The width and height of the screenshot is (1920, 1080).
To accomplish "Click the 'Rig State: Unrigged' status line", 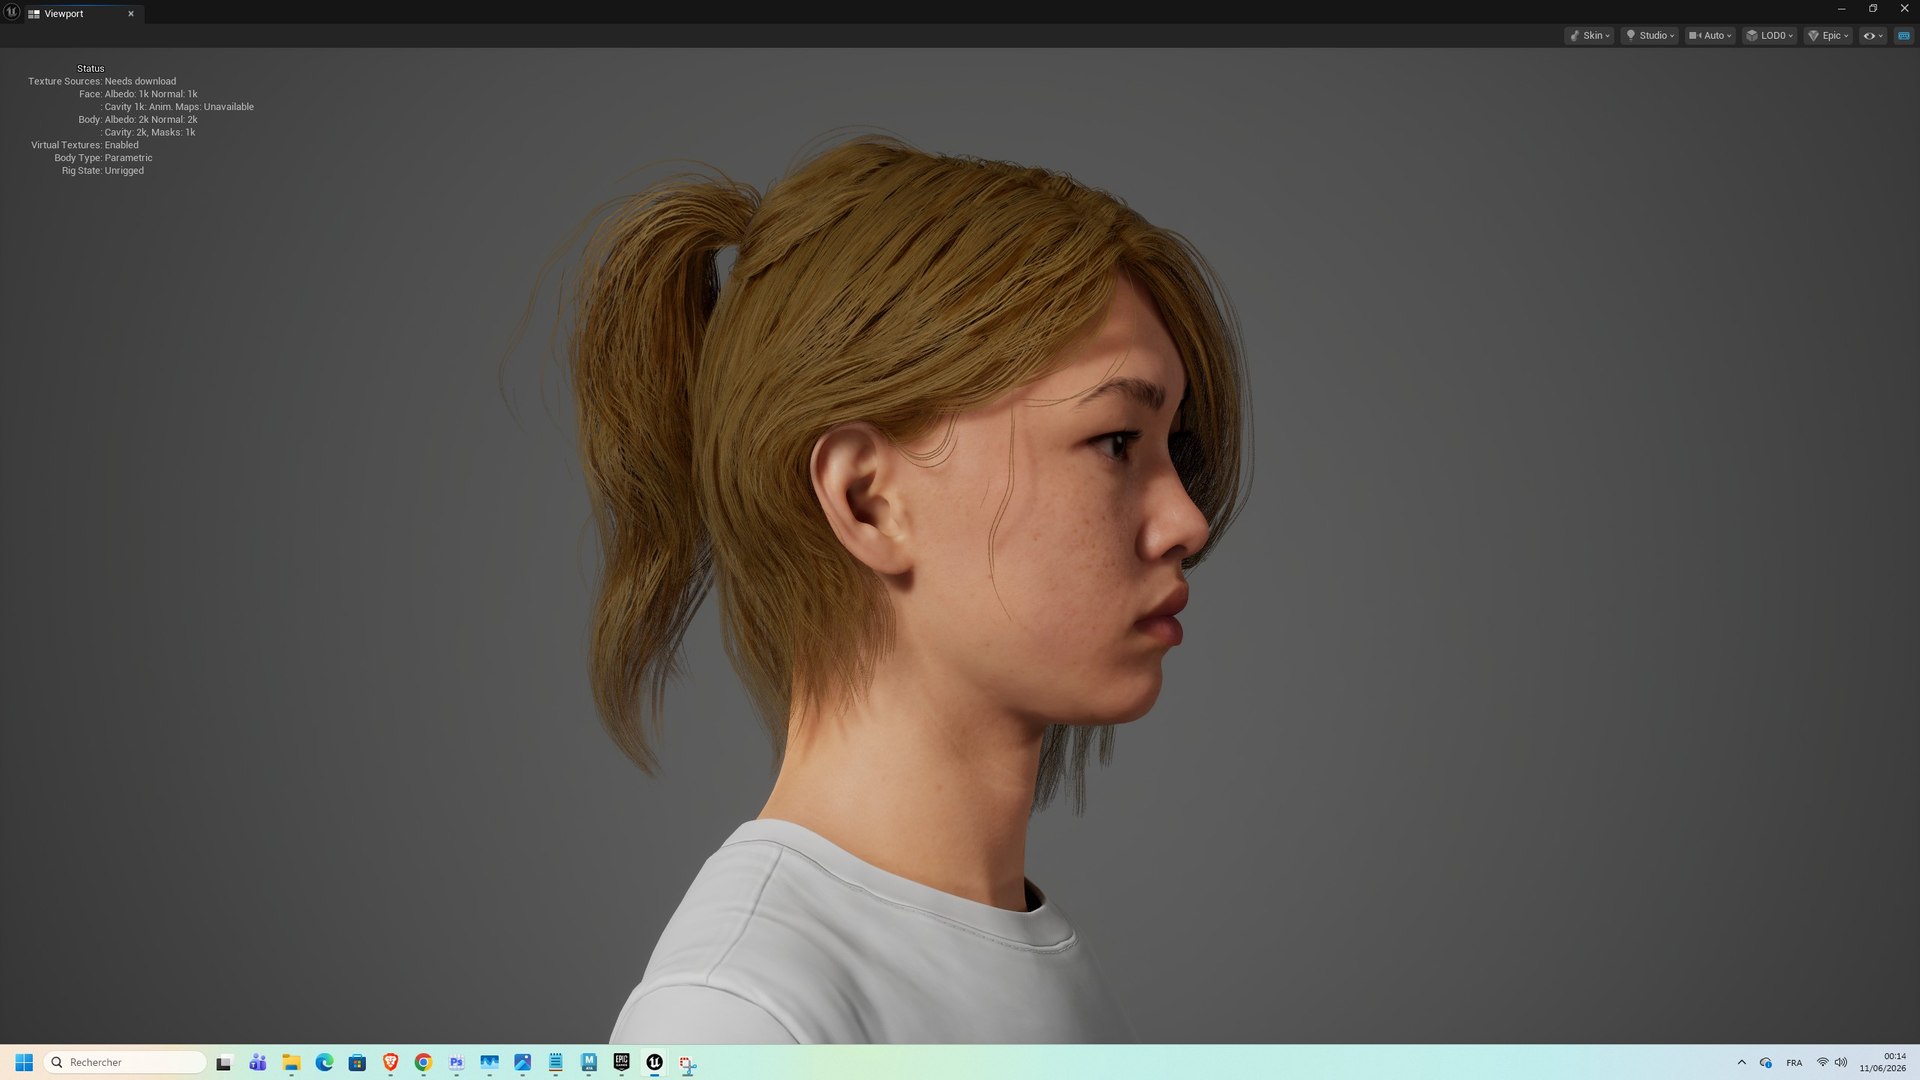I will point(103,171).
